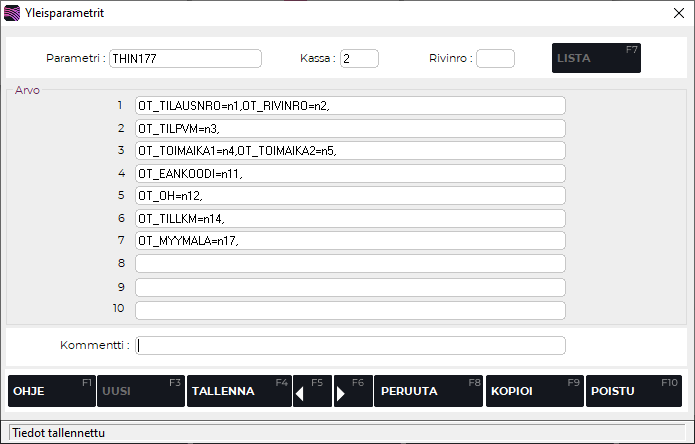Select the empty Rivinro field

[495, 58]
